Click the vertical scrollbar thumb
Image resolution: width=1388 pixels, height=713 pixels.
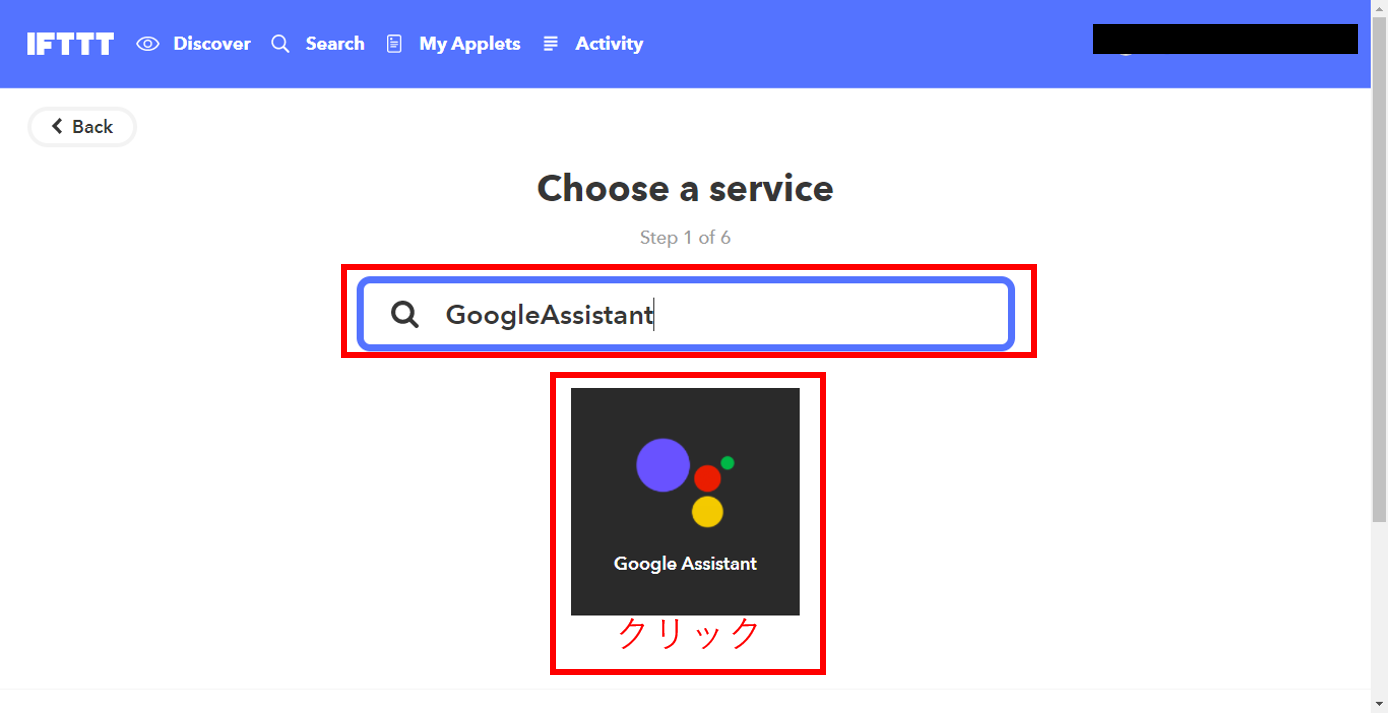[1379, 270]
